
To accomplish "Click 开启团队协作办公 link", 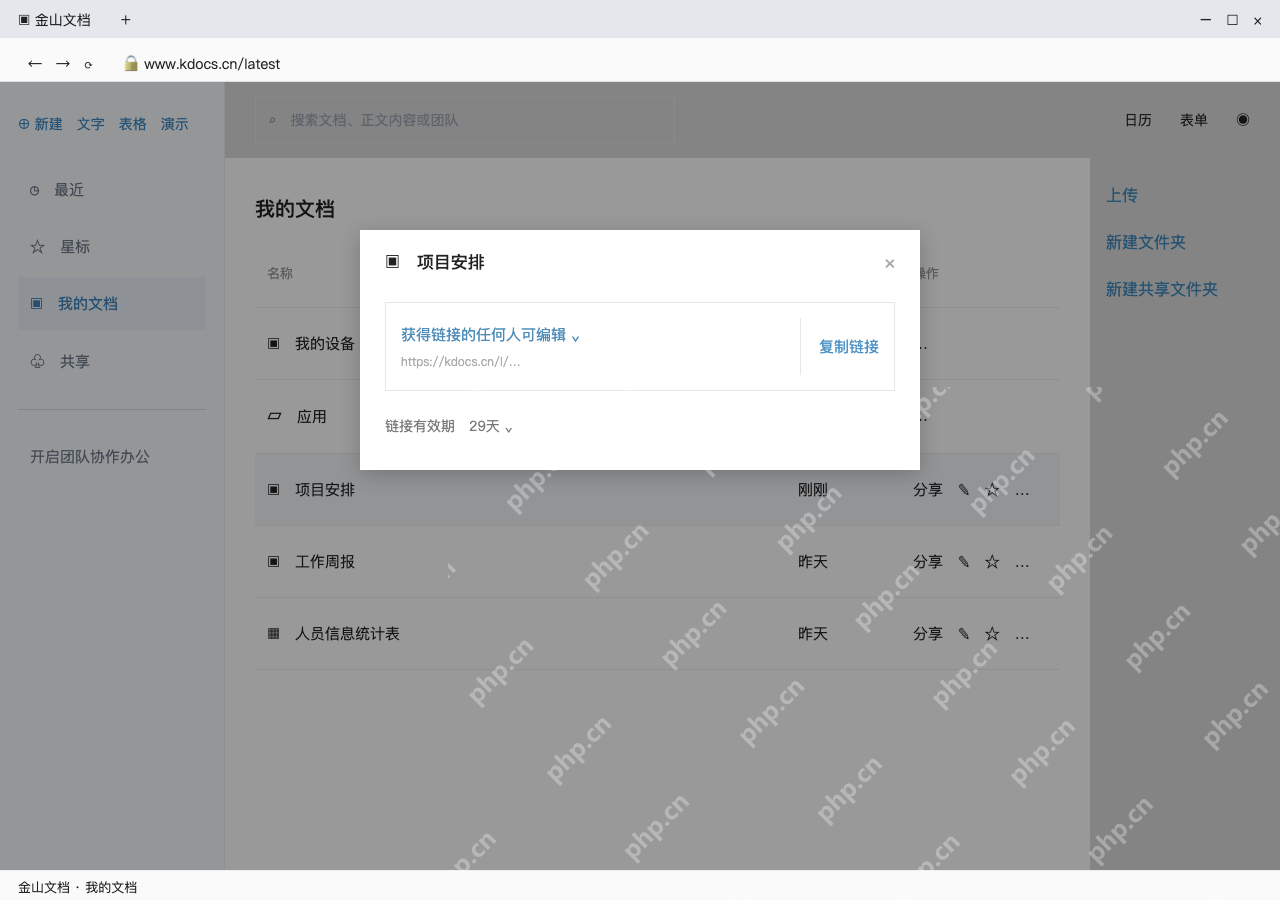I will (x=90, y=457).
